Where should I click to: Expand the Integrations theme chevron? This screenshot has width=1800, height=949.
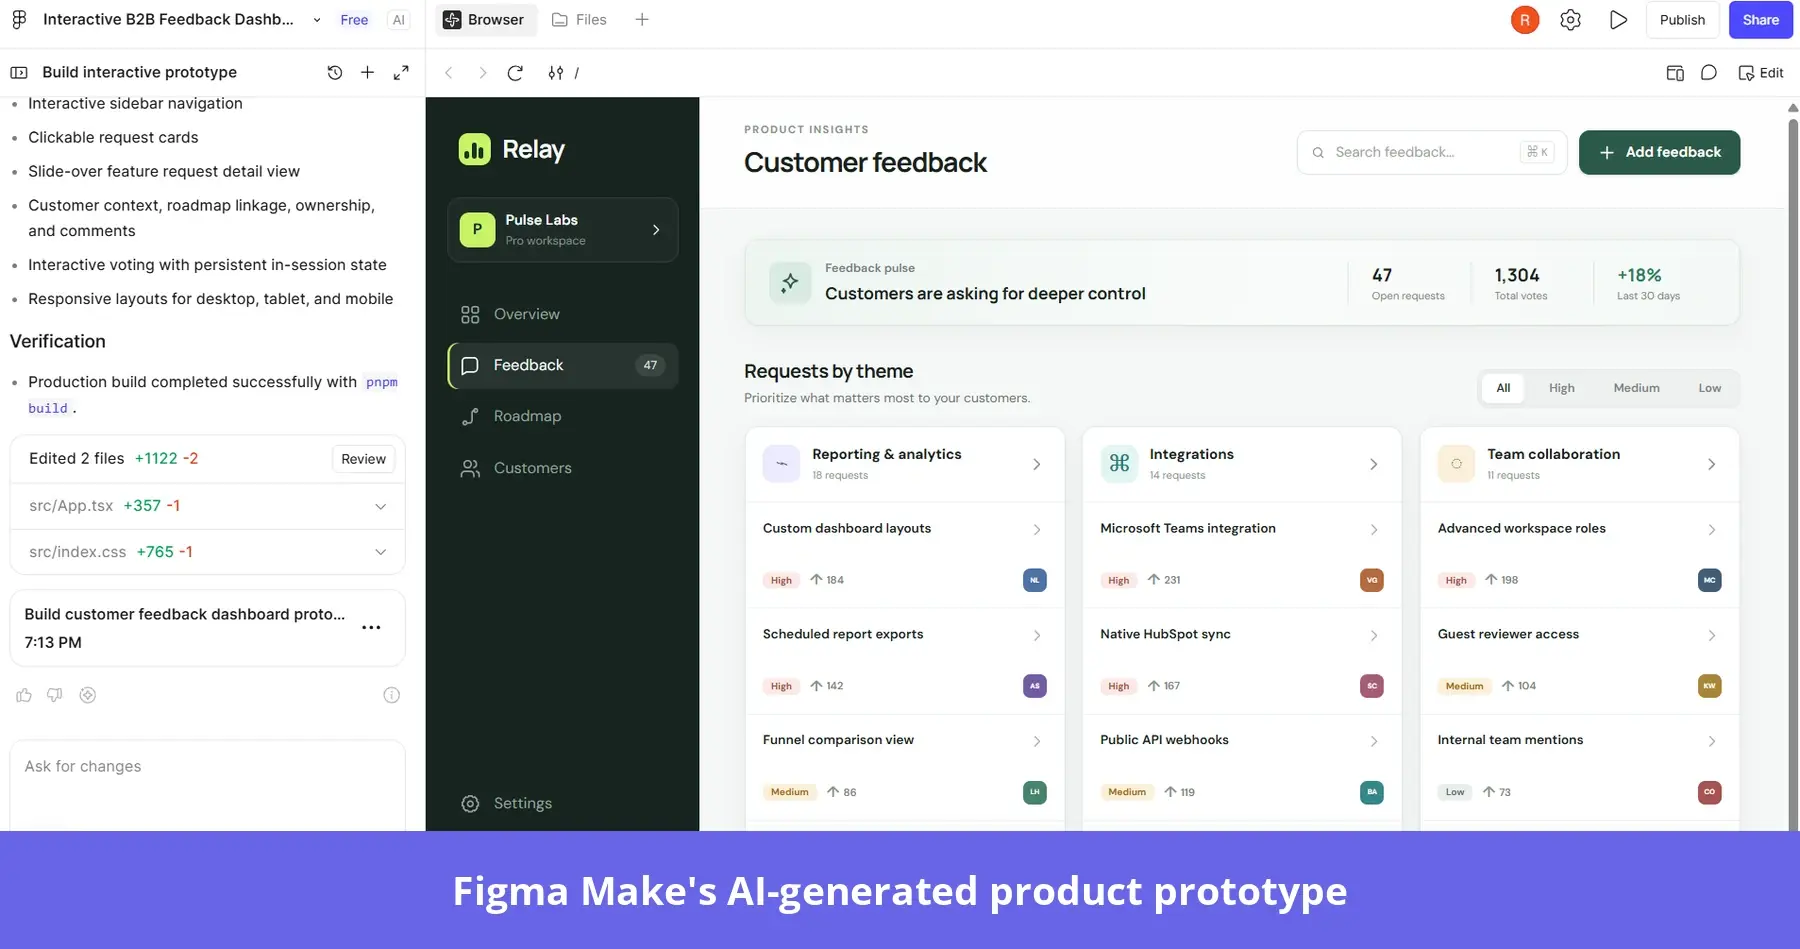coord(1374,464)
